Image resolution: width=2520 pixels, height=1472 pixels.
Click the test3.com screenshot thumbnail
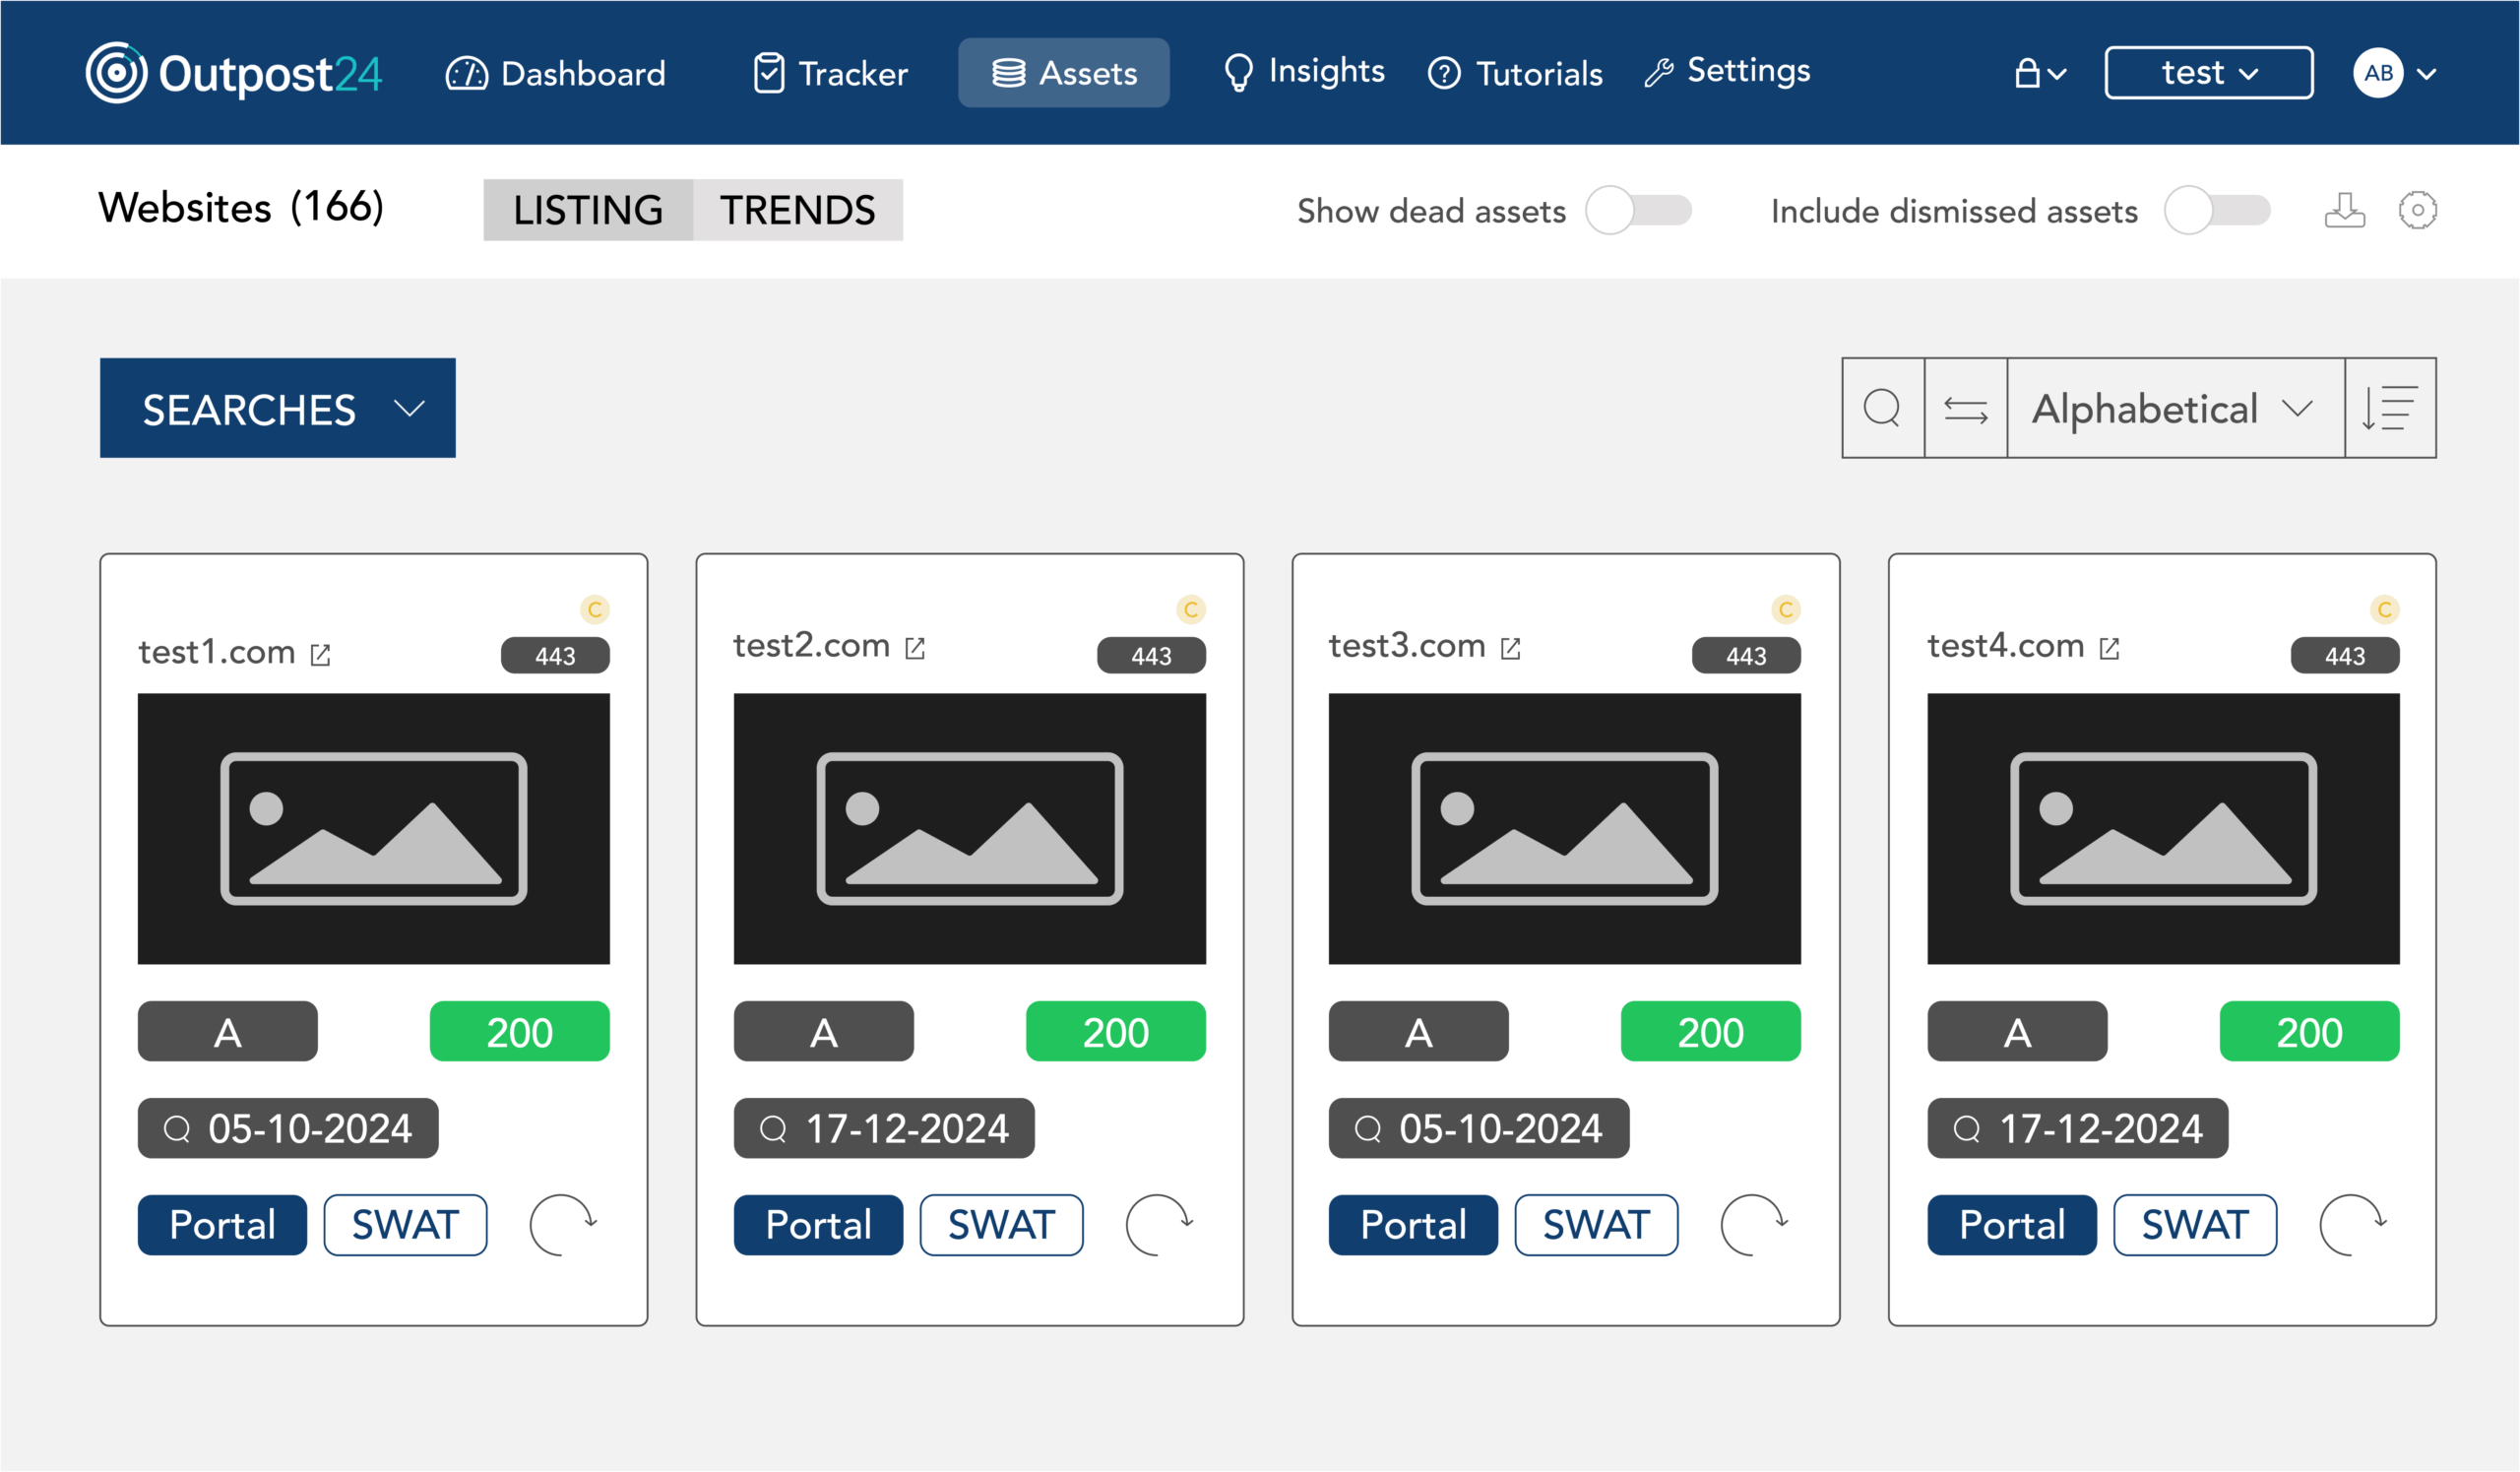click(1564, 828)
